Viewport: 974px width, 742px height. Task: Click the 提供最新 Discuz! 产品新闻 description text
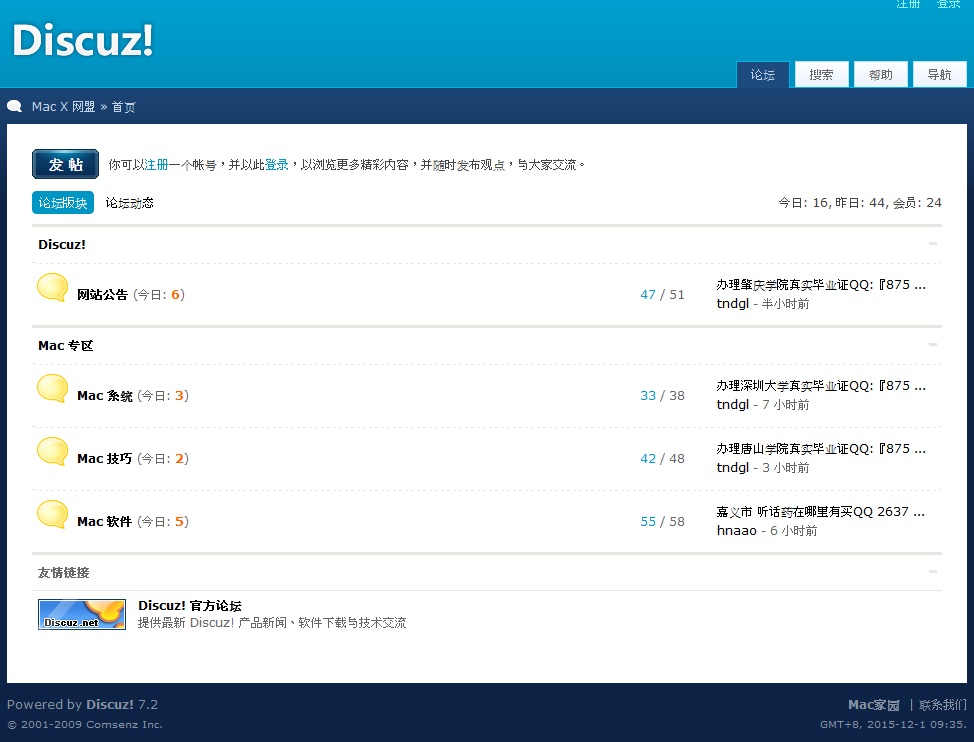point(271,623)
